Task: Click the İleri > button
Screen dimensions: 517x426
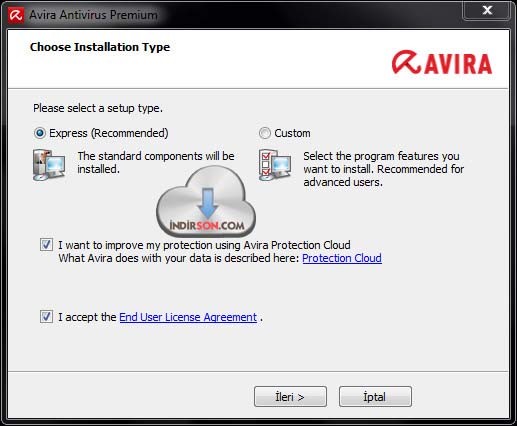Action: click(x=290, y=397)
